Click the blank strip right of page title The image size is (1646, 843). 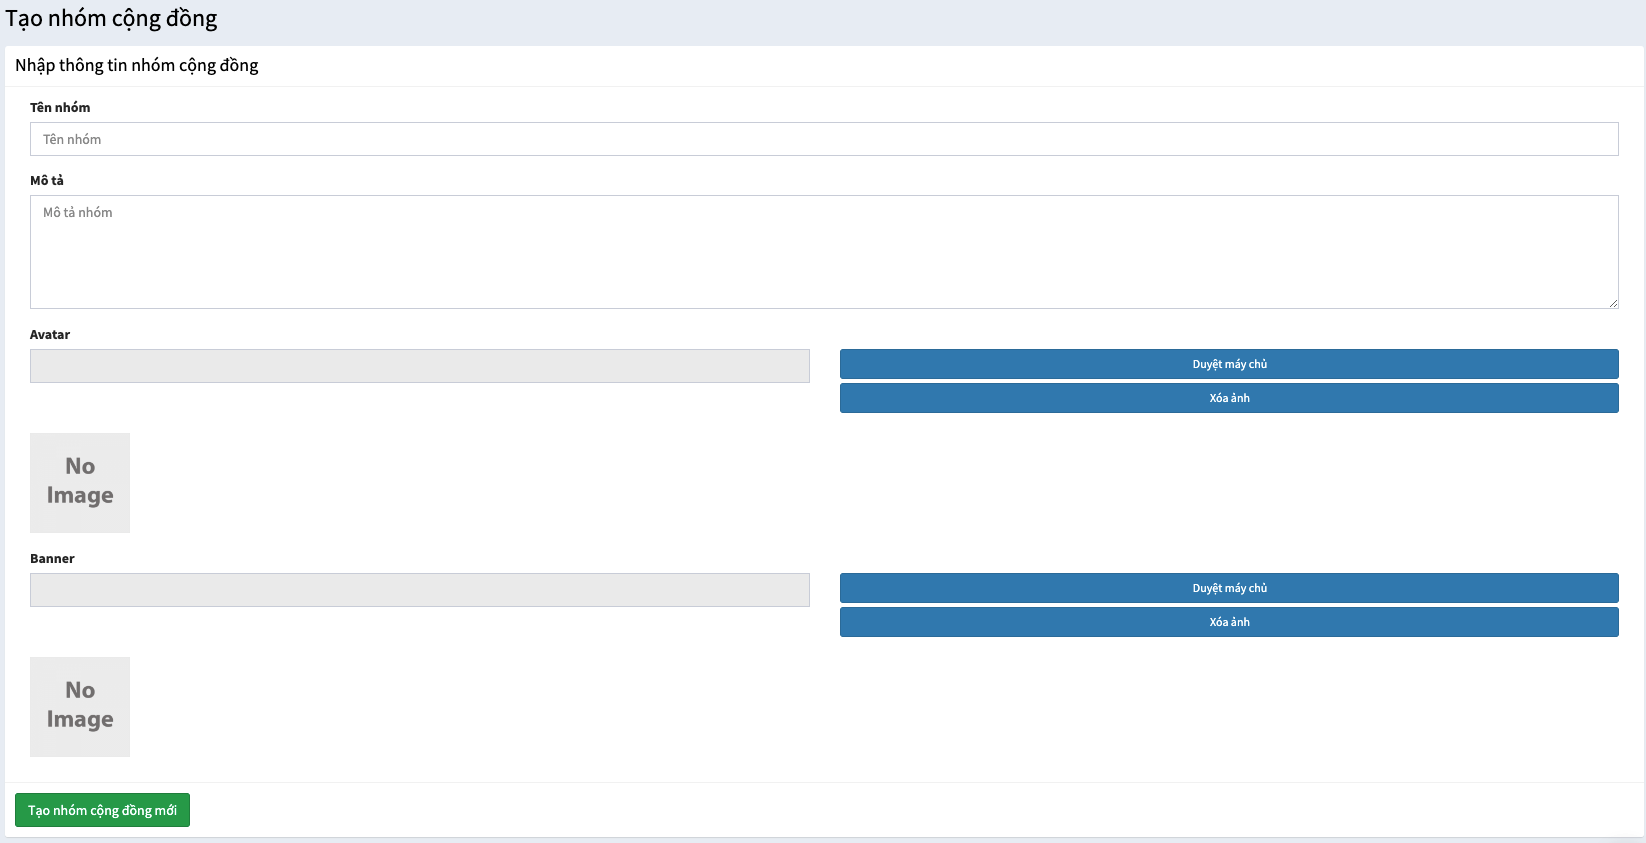(x=900, y=20)
